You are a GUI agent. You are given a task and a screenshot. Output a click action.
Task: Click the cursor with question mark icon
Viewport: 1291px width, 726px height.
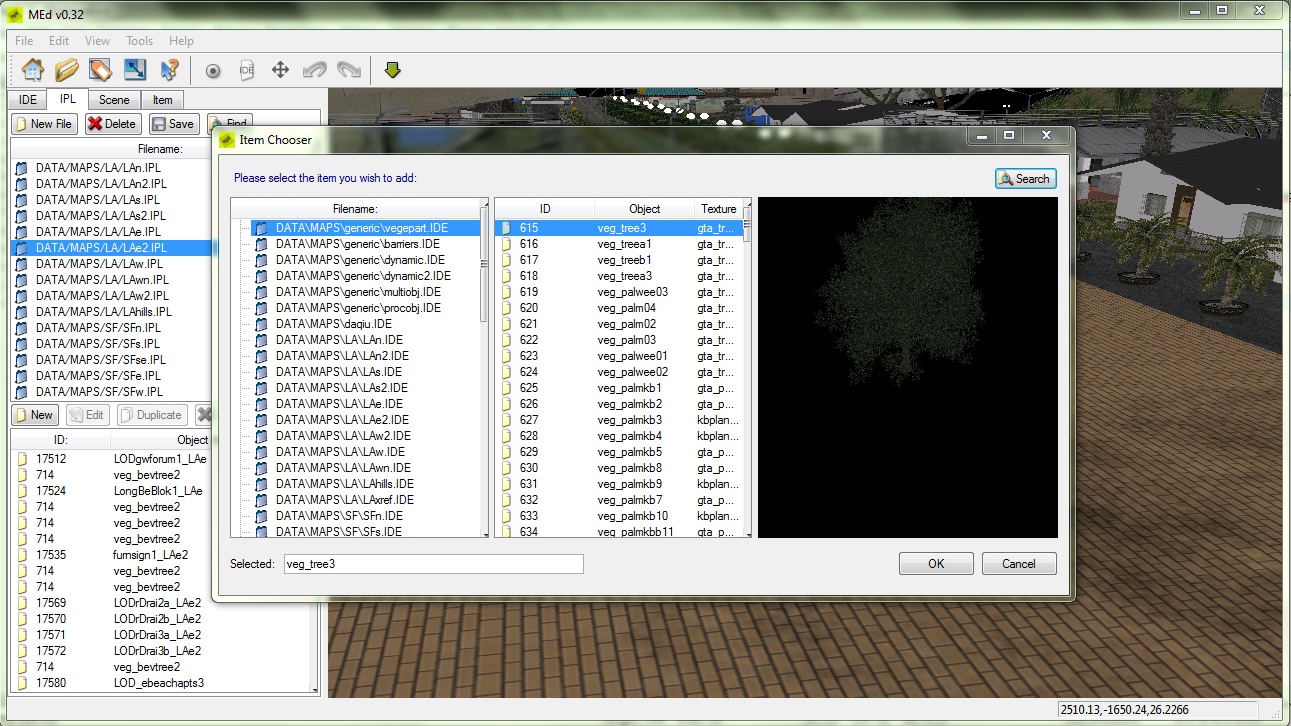click(x=169, y=70)
